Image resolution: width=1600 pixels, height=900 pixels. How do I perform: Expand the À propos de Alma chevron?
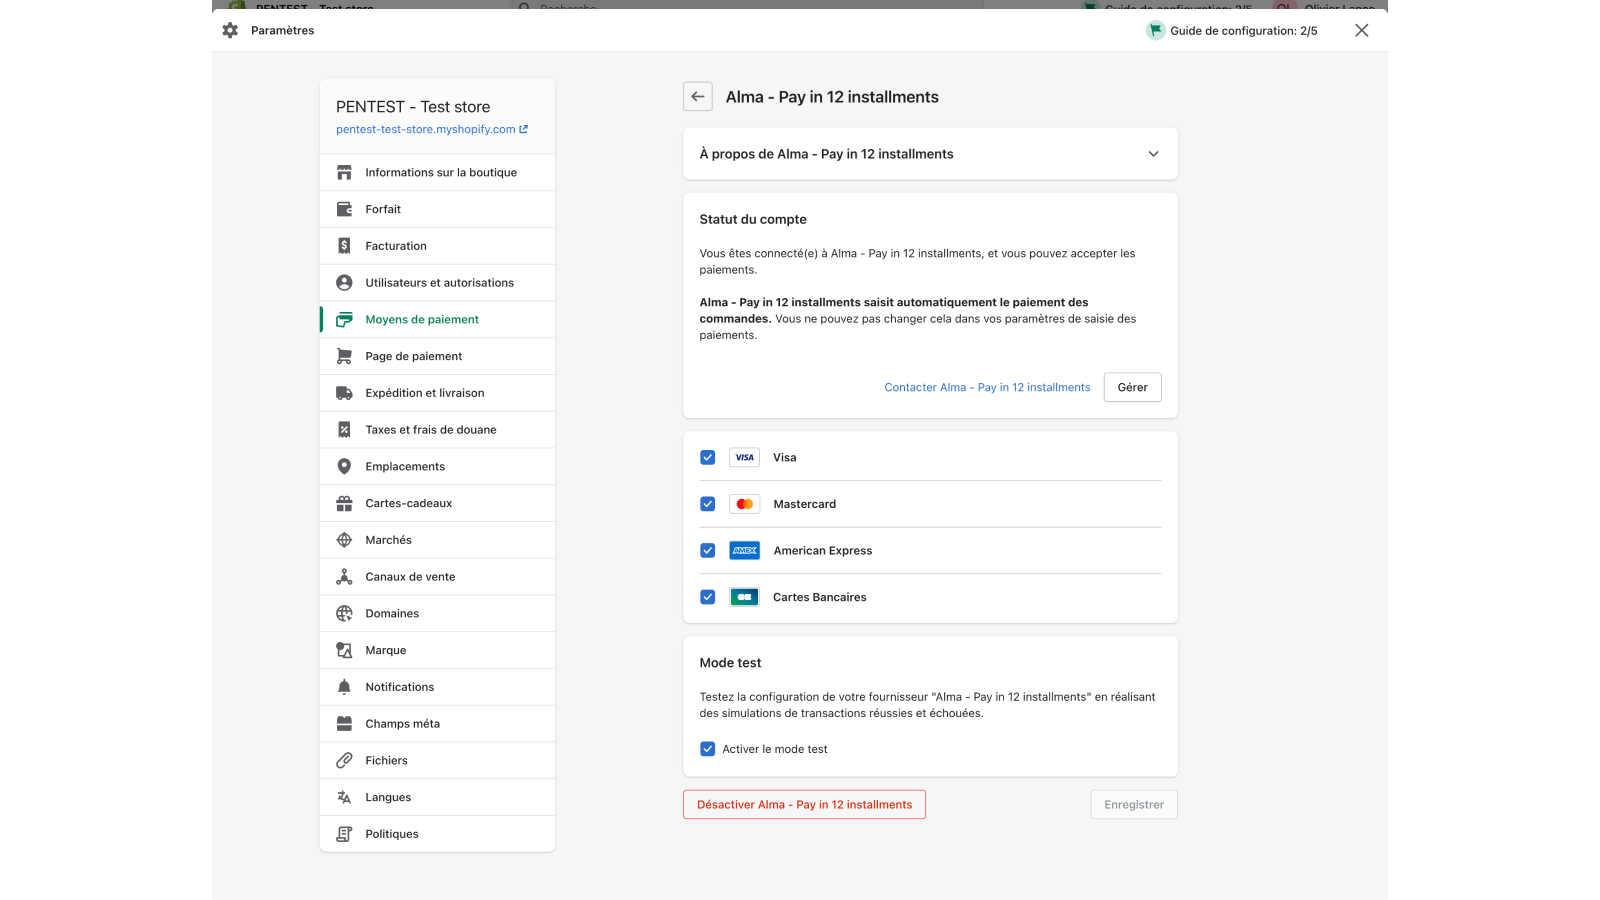tap(1153, 154)
